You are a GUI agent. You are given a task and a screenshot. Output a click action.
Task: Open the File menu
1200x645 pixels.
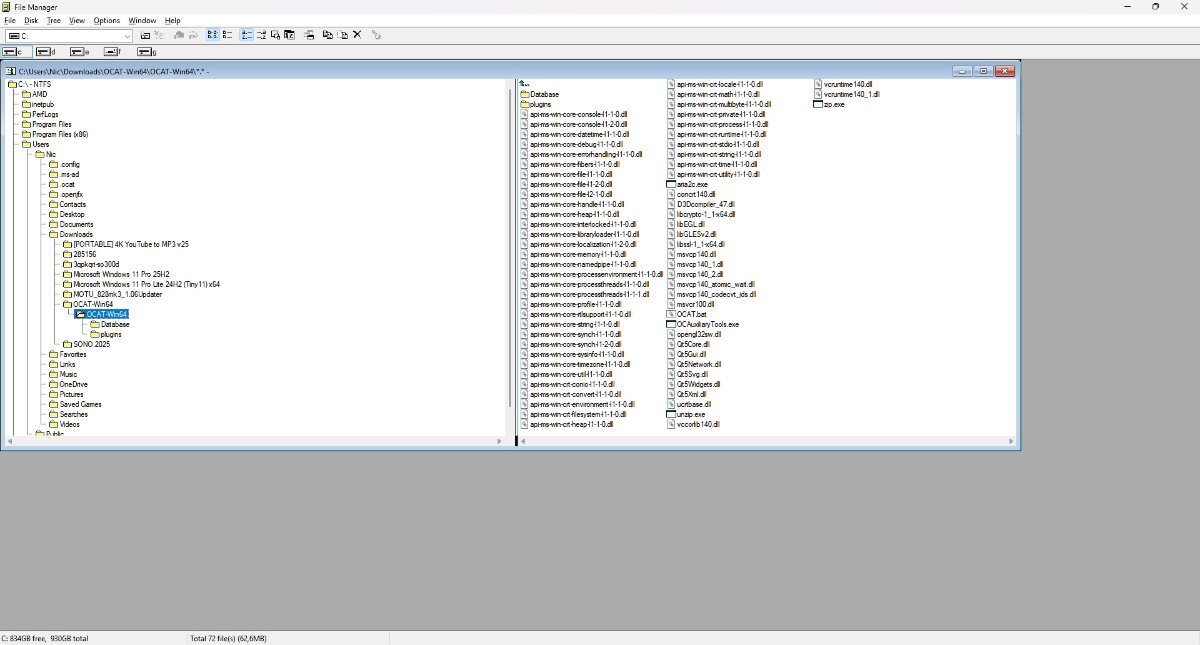coord(9,20)
